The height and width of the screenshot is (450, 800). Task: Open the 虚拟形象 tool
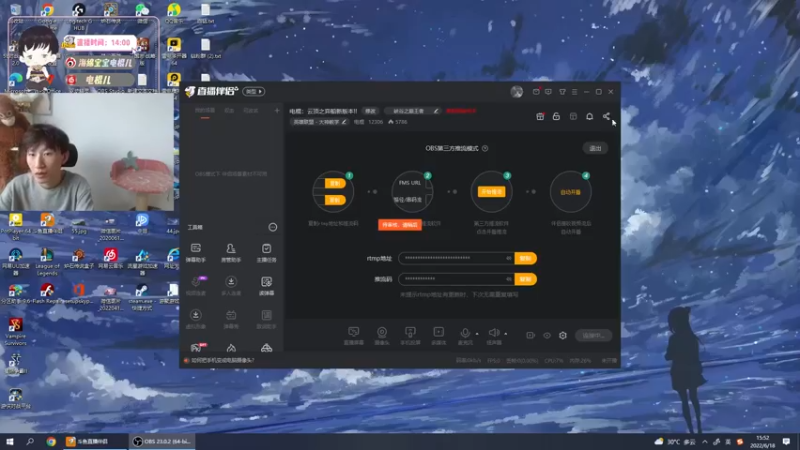pos(196,319)
